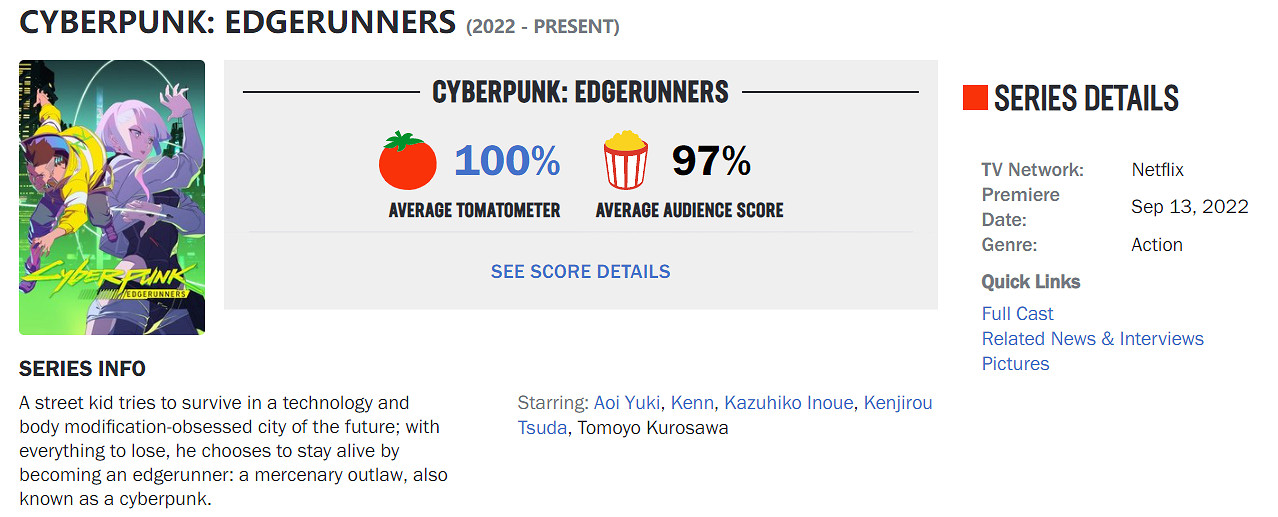
Task: Click the popcorn bucket audience score icon
Action: [x=626, y=161]
